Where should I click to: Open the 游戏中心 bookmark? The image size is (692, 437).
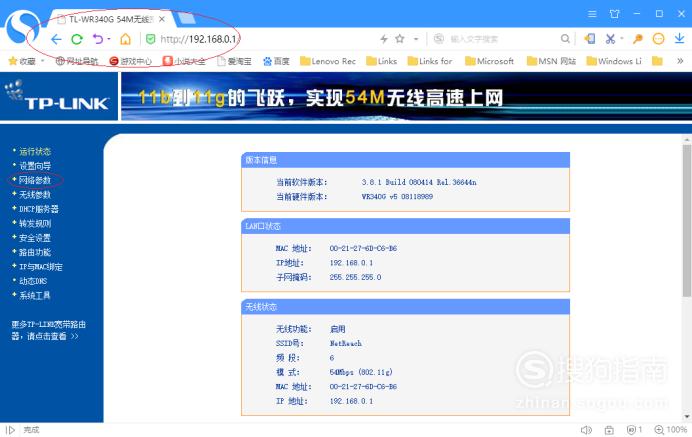[130, 61]
